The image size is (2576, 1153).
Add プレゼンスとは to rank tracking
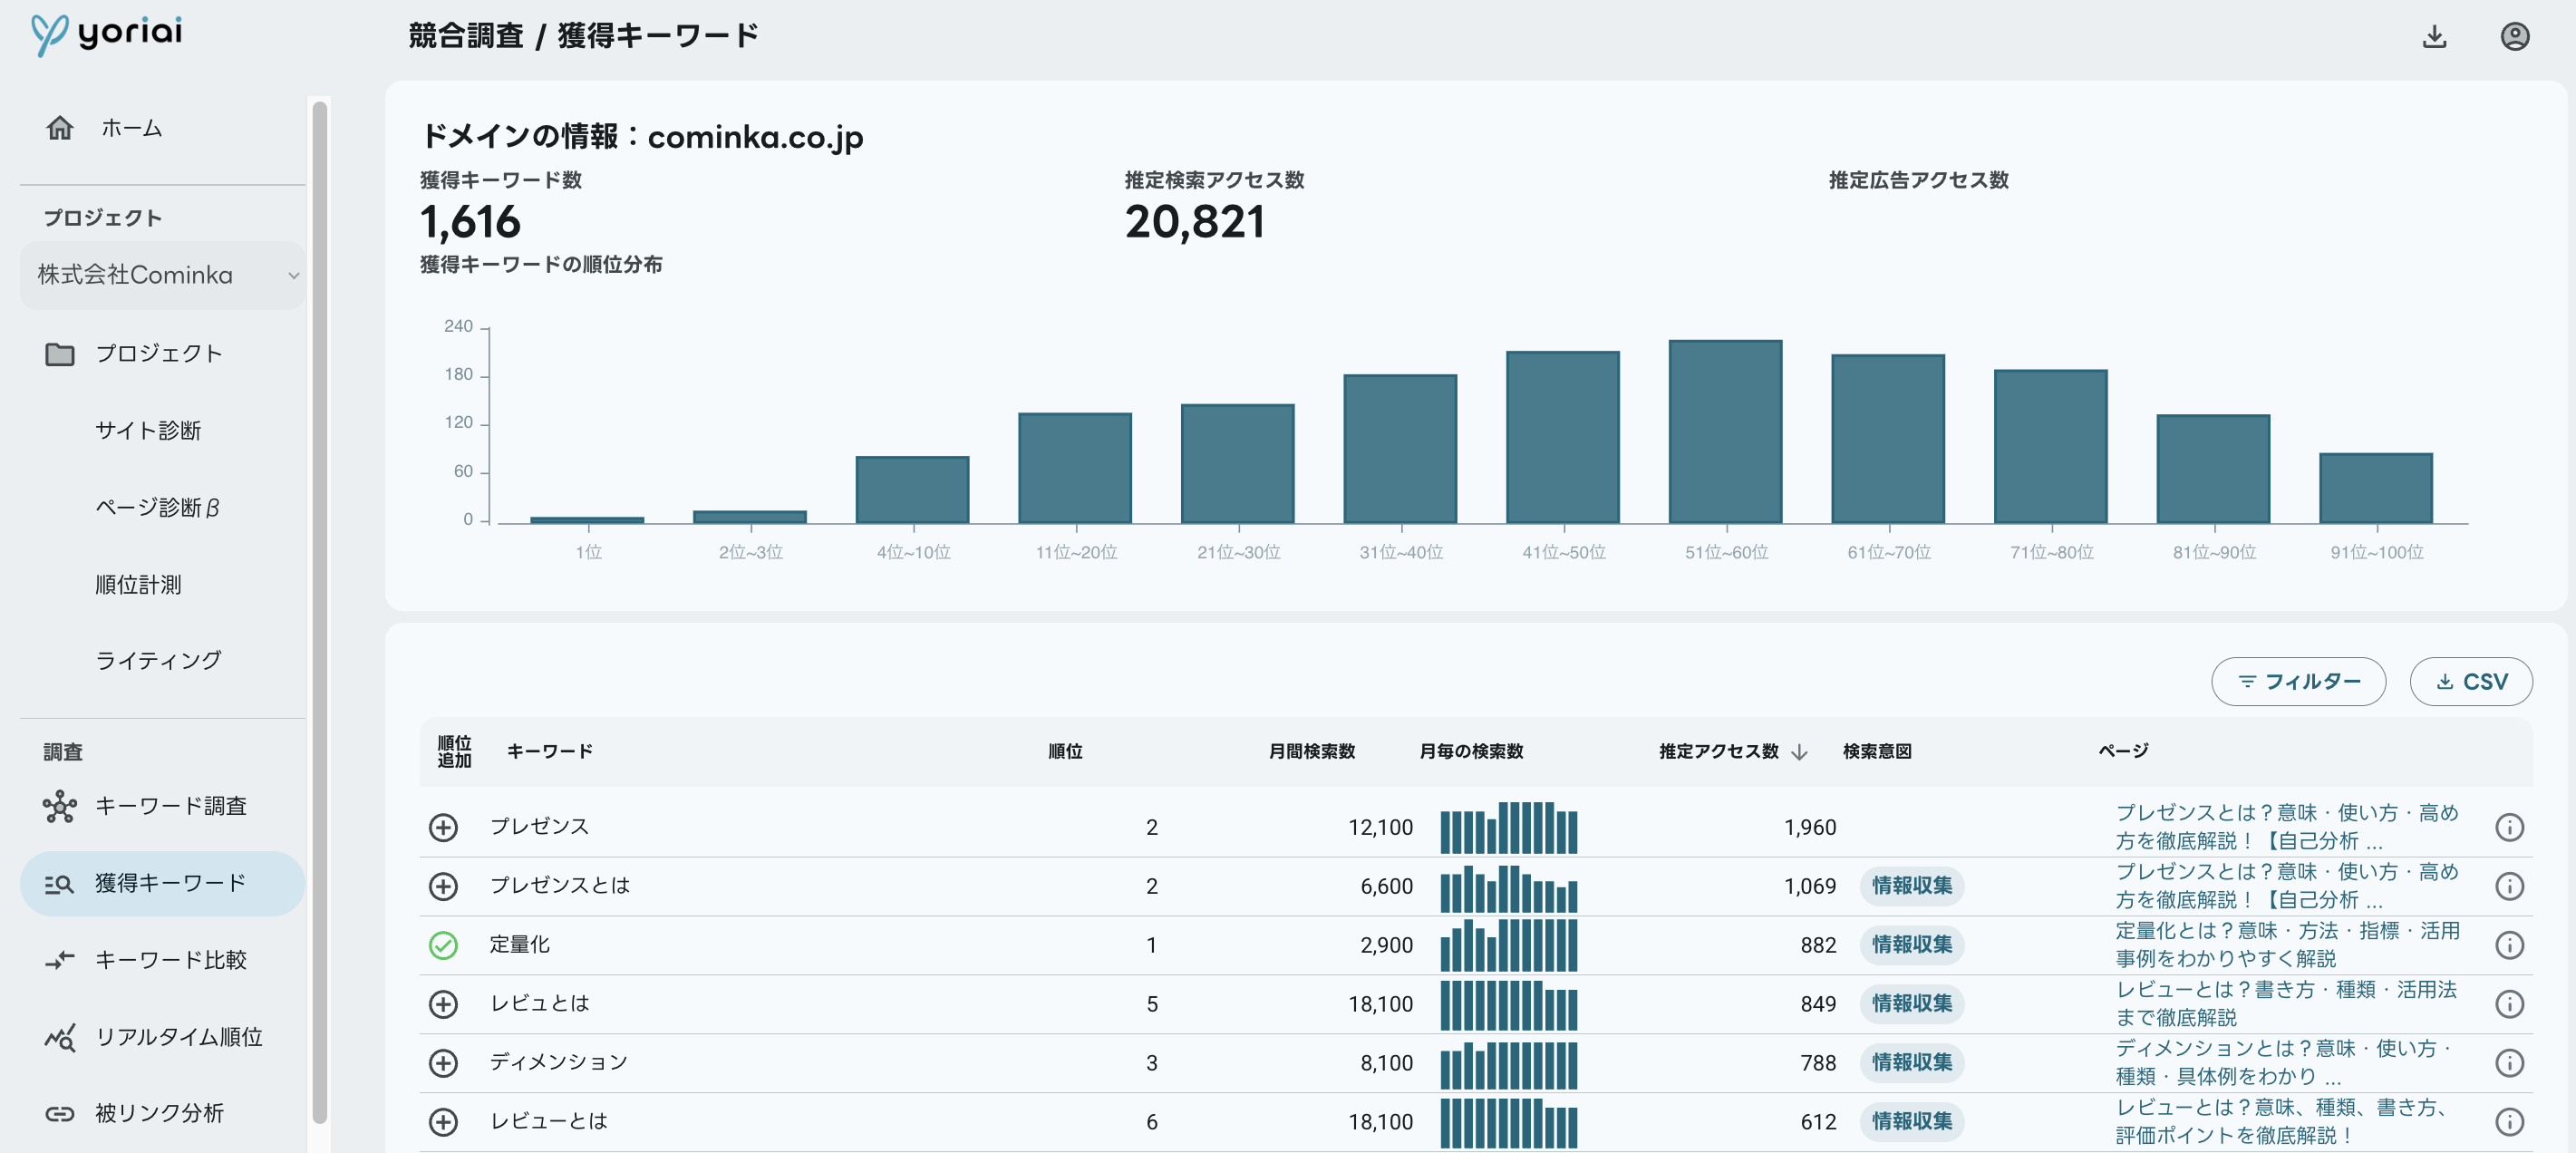coord(443,886)
